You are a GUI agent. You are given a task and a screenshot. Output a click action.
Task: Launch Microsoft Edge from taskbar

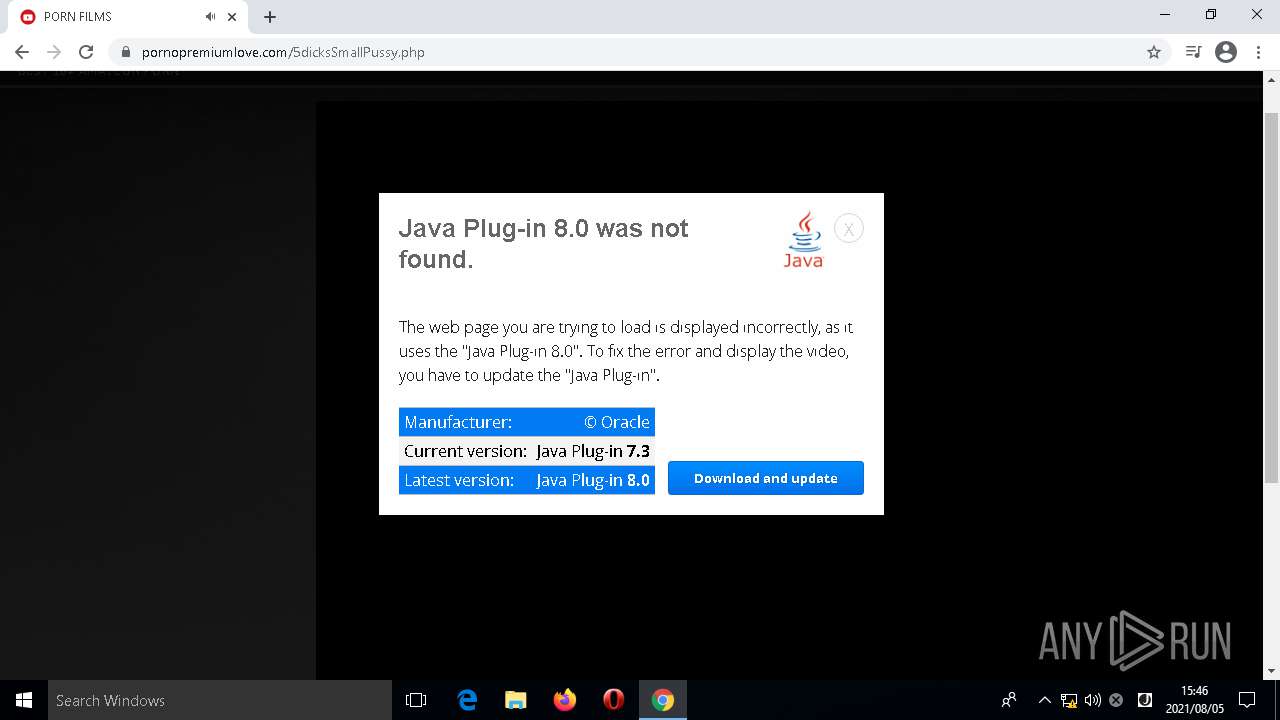[467, 700]
